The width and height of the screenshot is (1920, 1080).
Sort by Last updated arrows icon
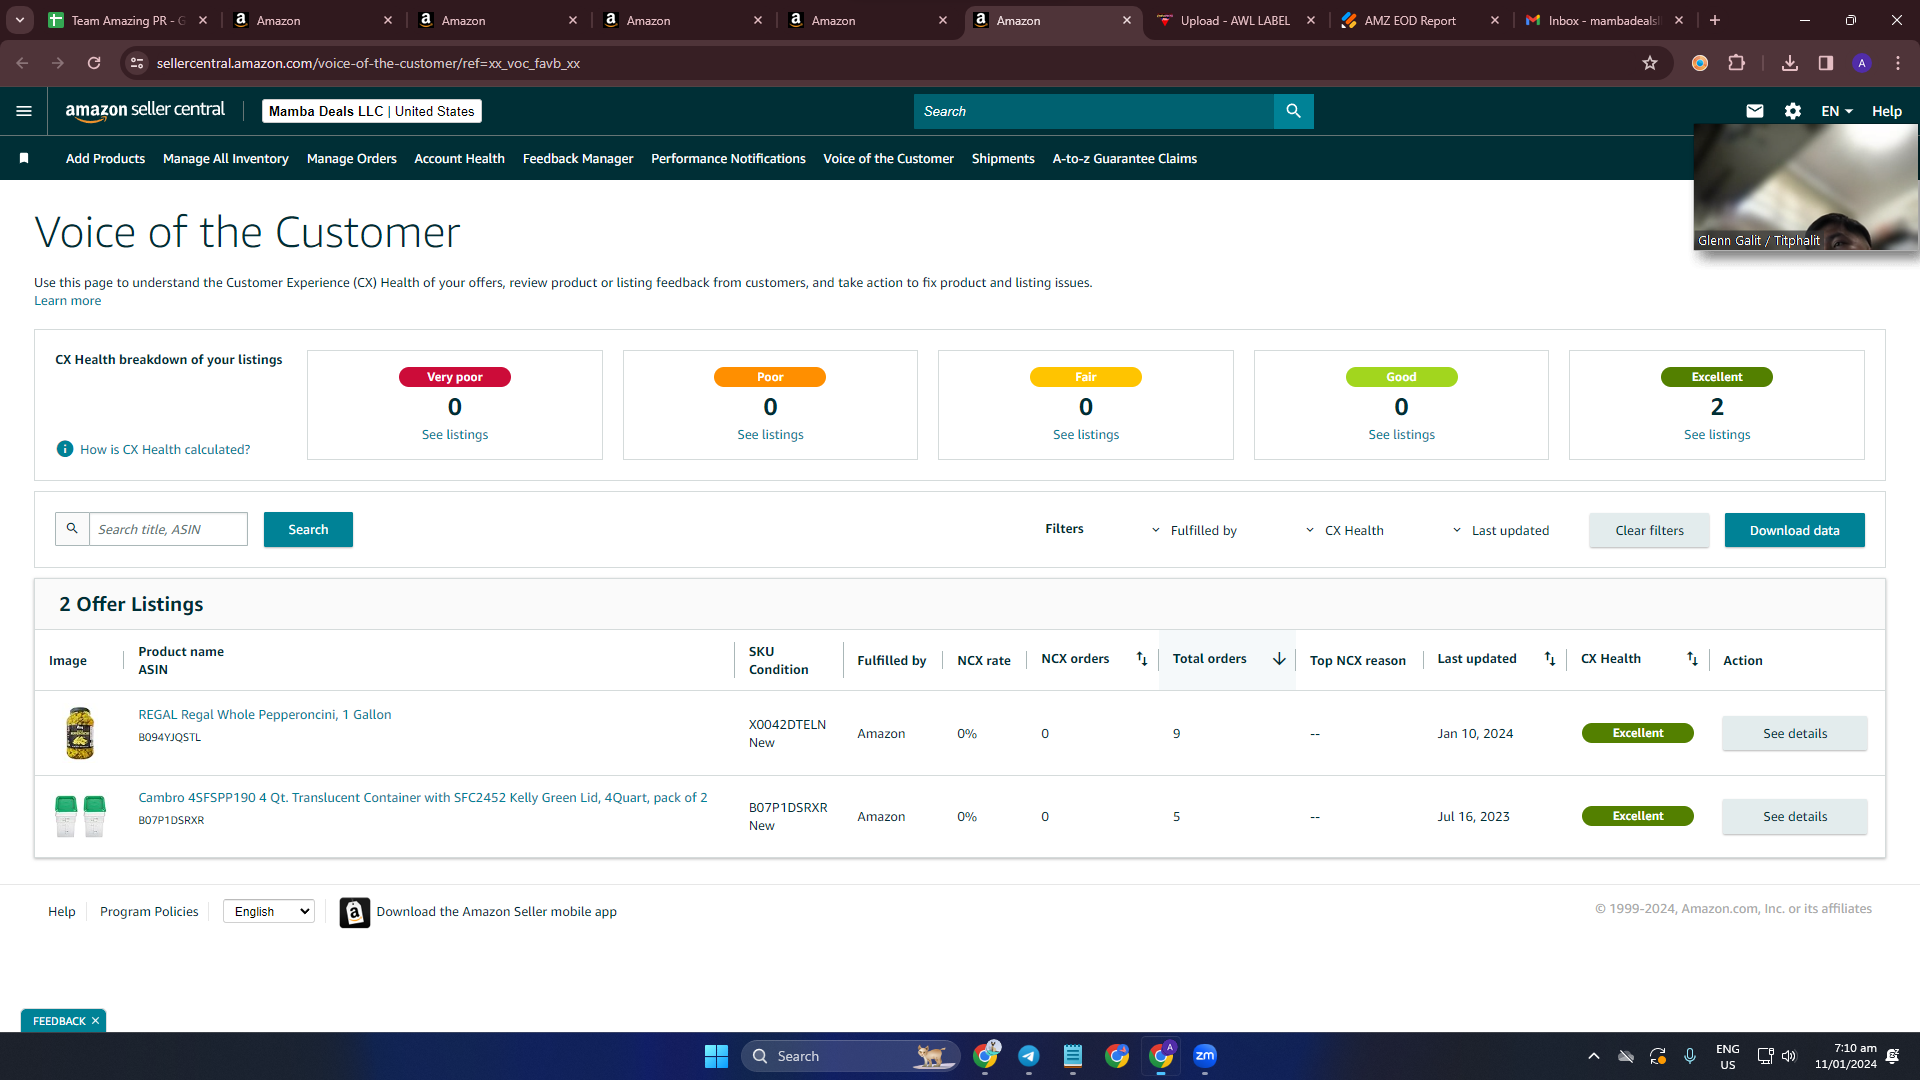click(x=1550, y=659)
